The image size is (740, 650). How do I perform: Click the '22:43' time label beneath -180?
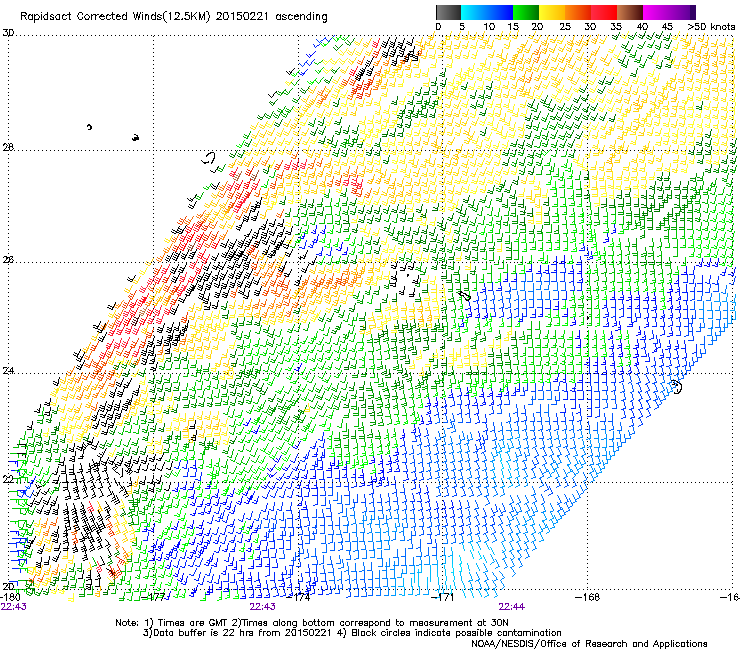pos(14,607)
